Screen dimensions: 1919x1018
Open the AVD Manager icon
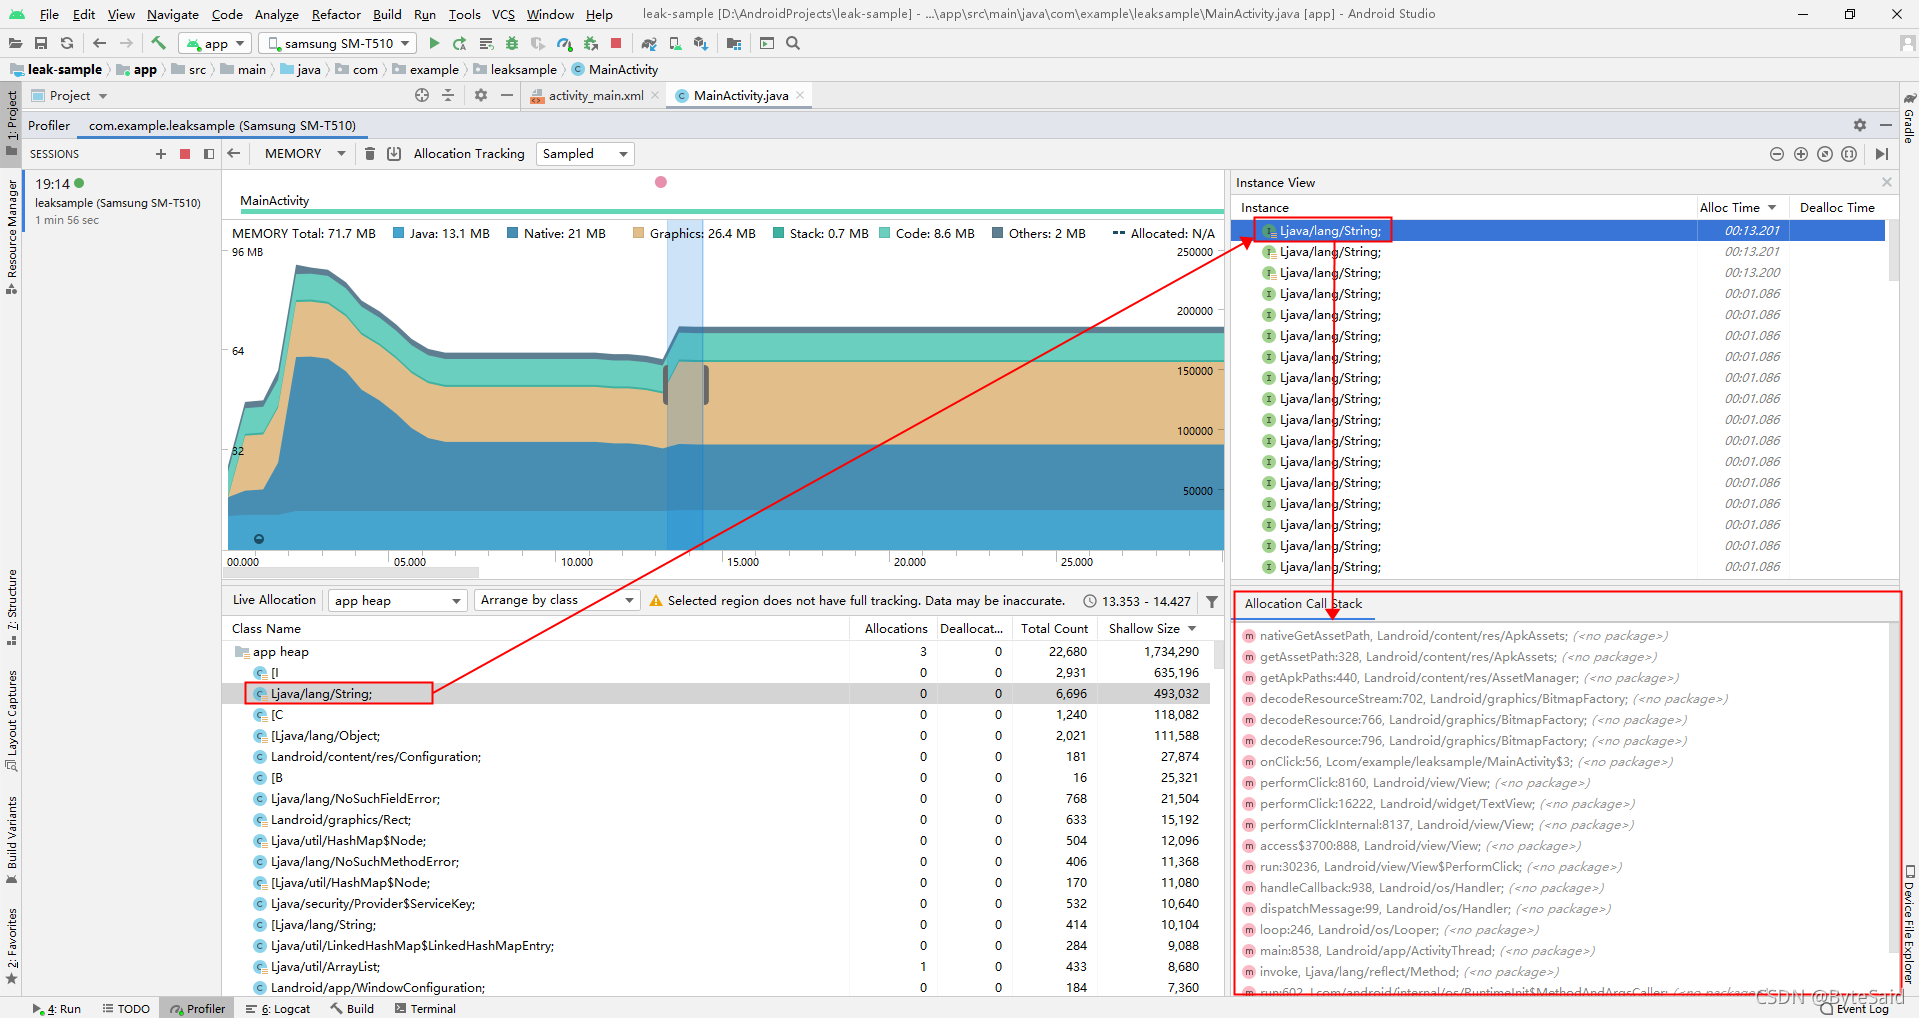pos(675,43)
